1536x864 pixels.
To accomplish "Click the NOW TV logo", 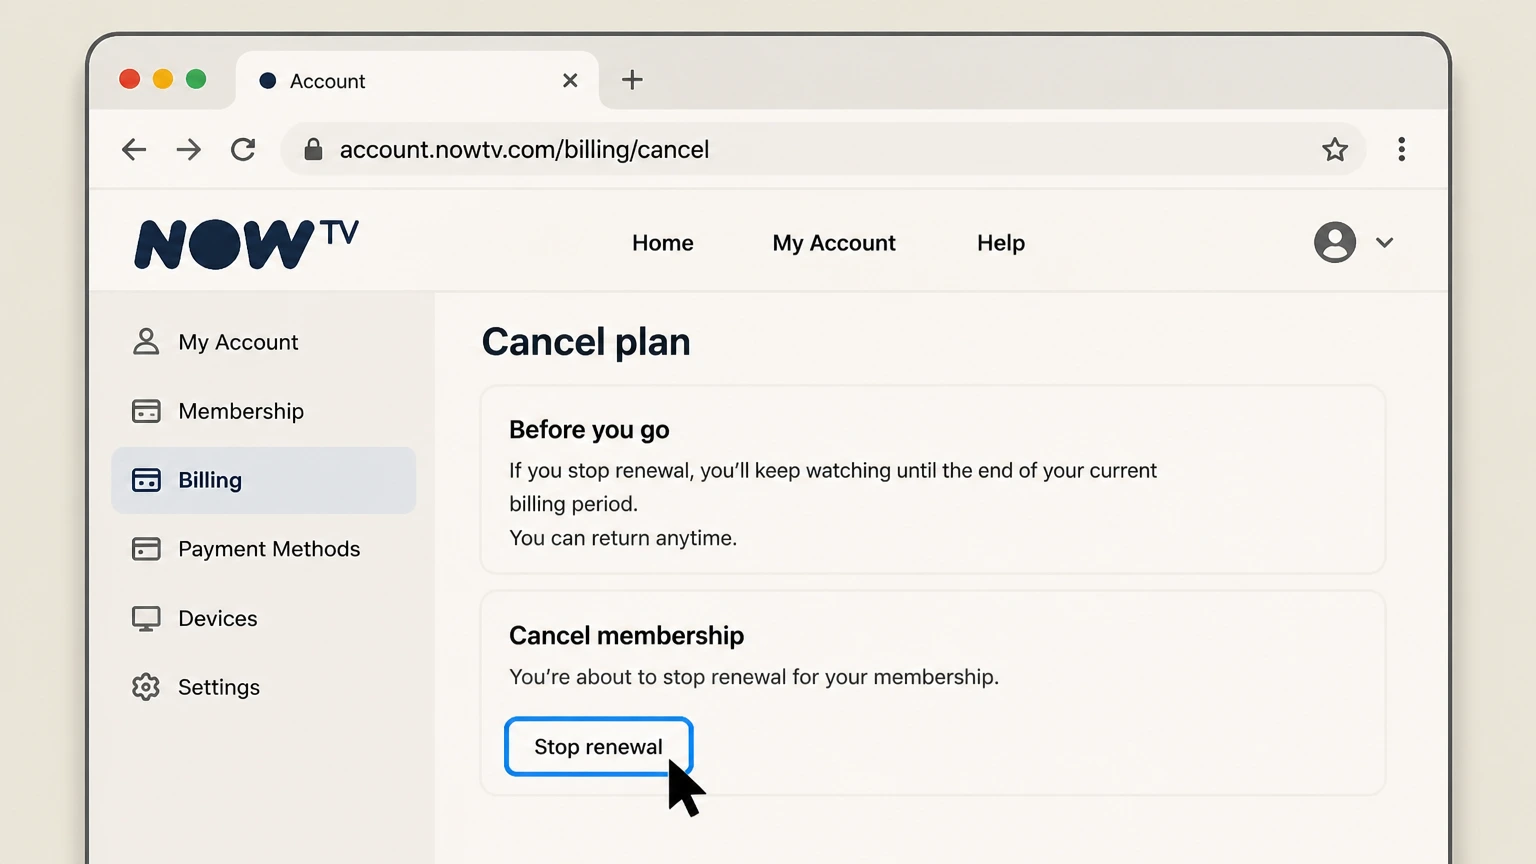I will click(x=247, y=243).
